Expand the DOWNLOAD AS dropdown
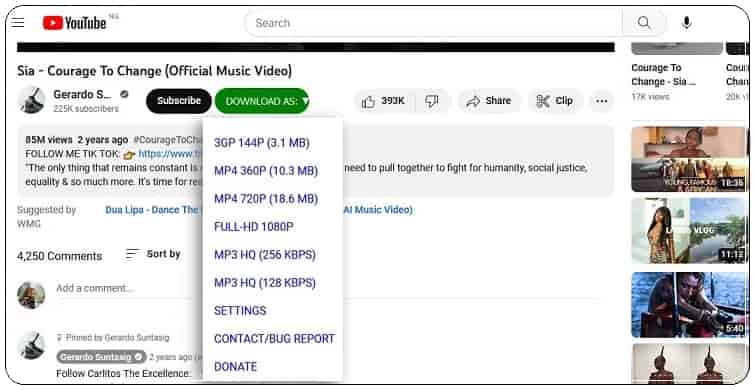 pos(262,101)
